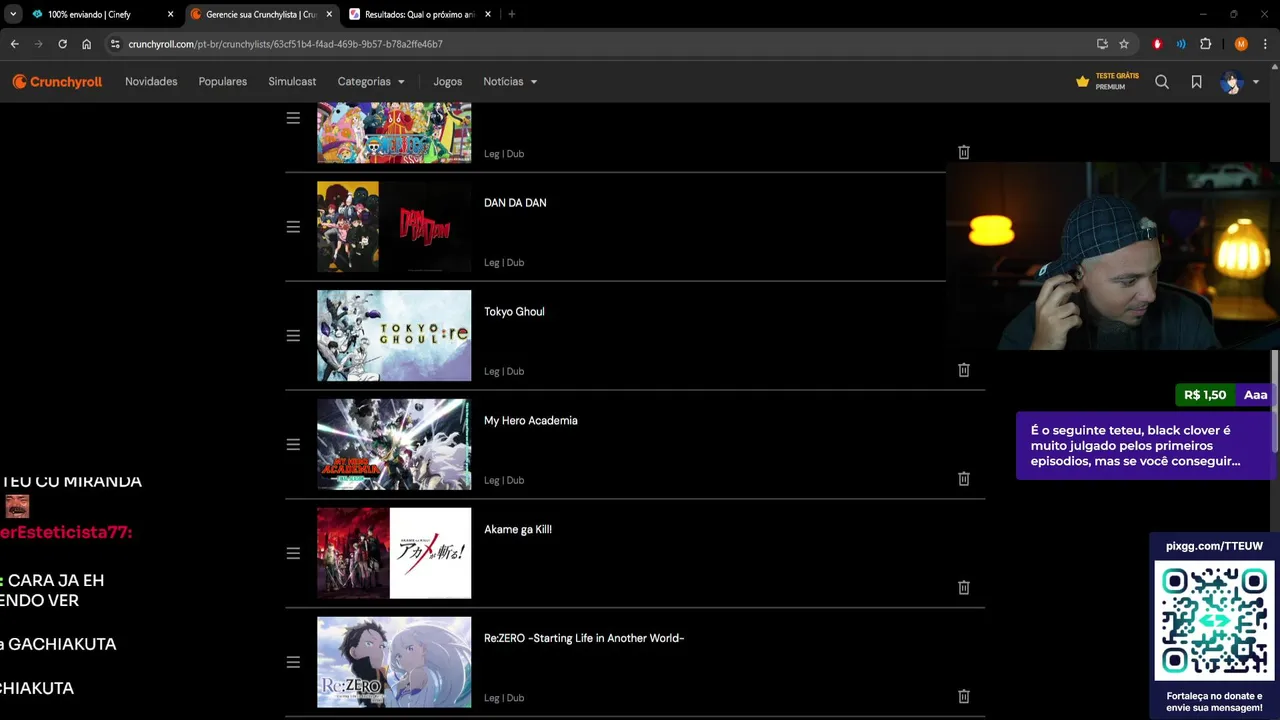1280x720 pixels.
Task: Click the Akame ga Kill! reorder handle
Action: (293, 553)
